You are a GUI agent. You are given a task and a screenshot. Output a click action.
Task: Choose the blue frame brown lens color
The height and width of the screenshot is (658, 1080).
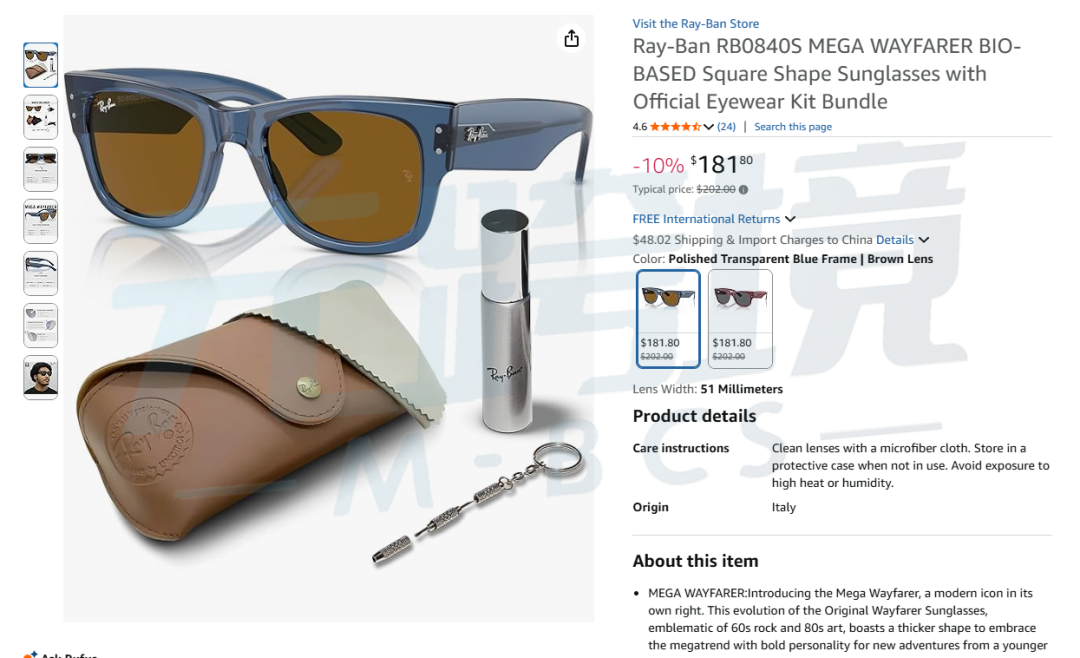(668, 319)
